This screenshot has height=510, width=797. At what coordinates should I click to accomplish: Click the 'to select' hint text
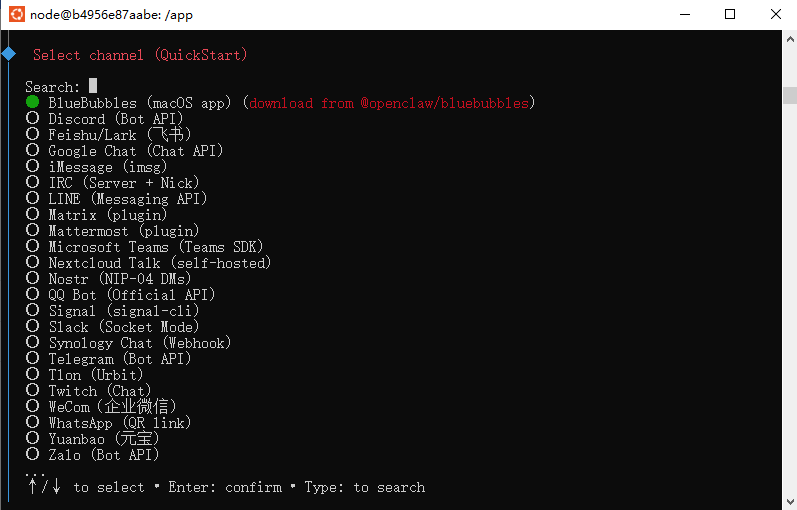coord(109,487)
